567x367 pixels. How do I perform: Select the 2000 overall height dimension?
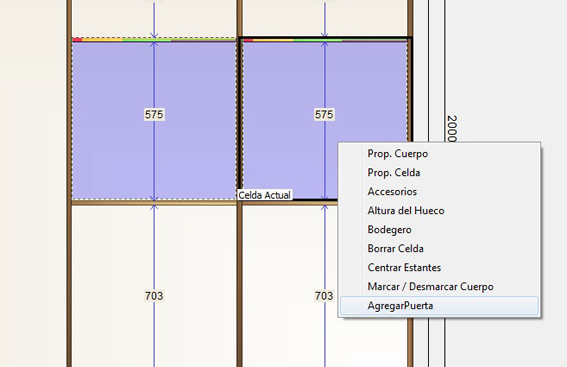point(452,129)
